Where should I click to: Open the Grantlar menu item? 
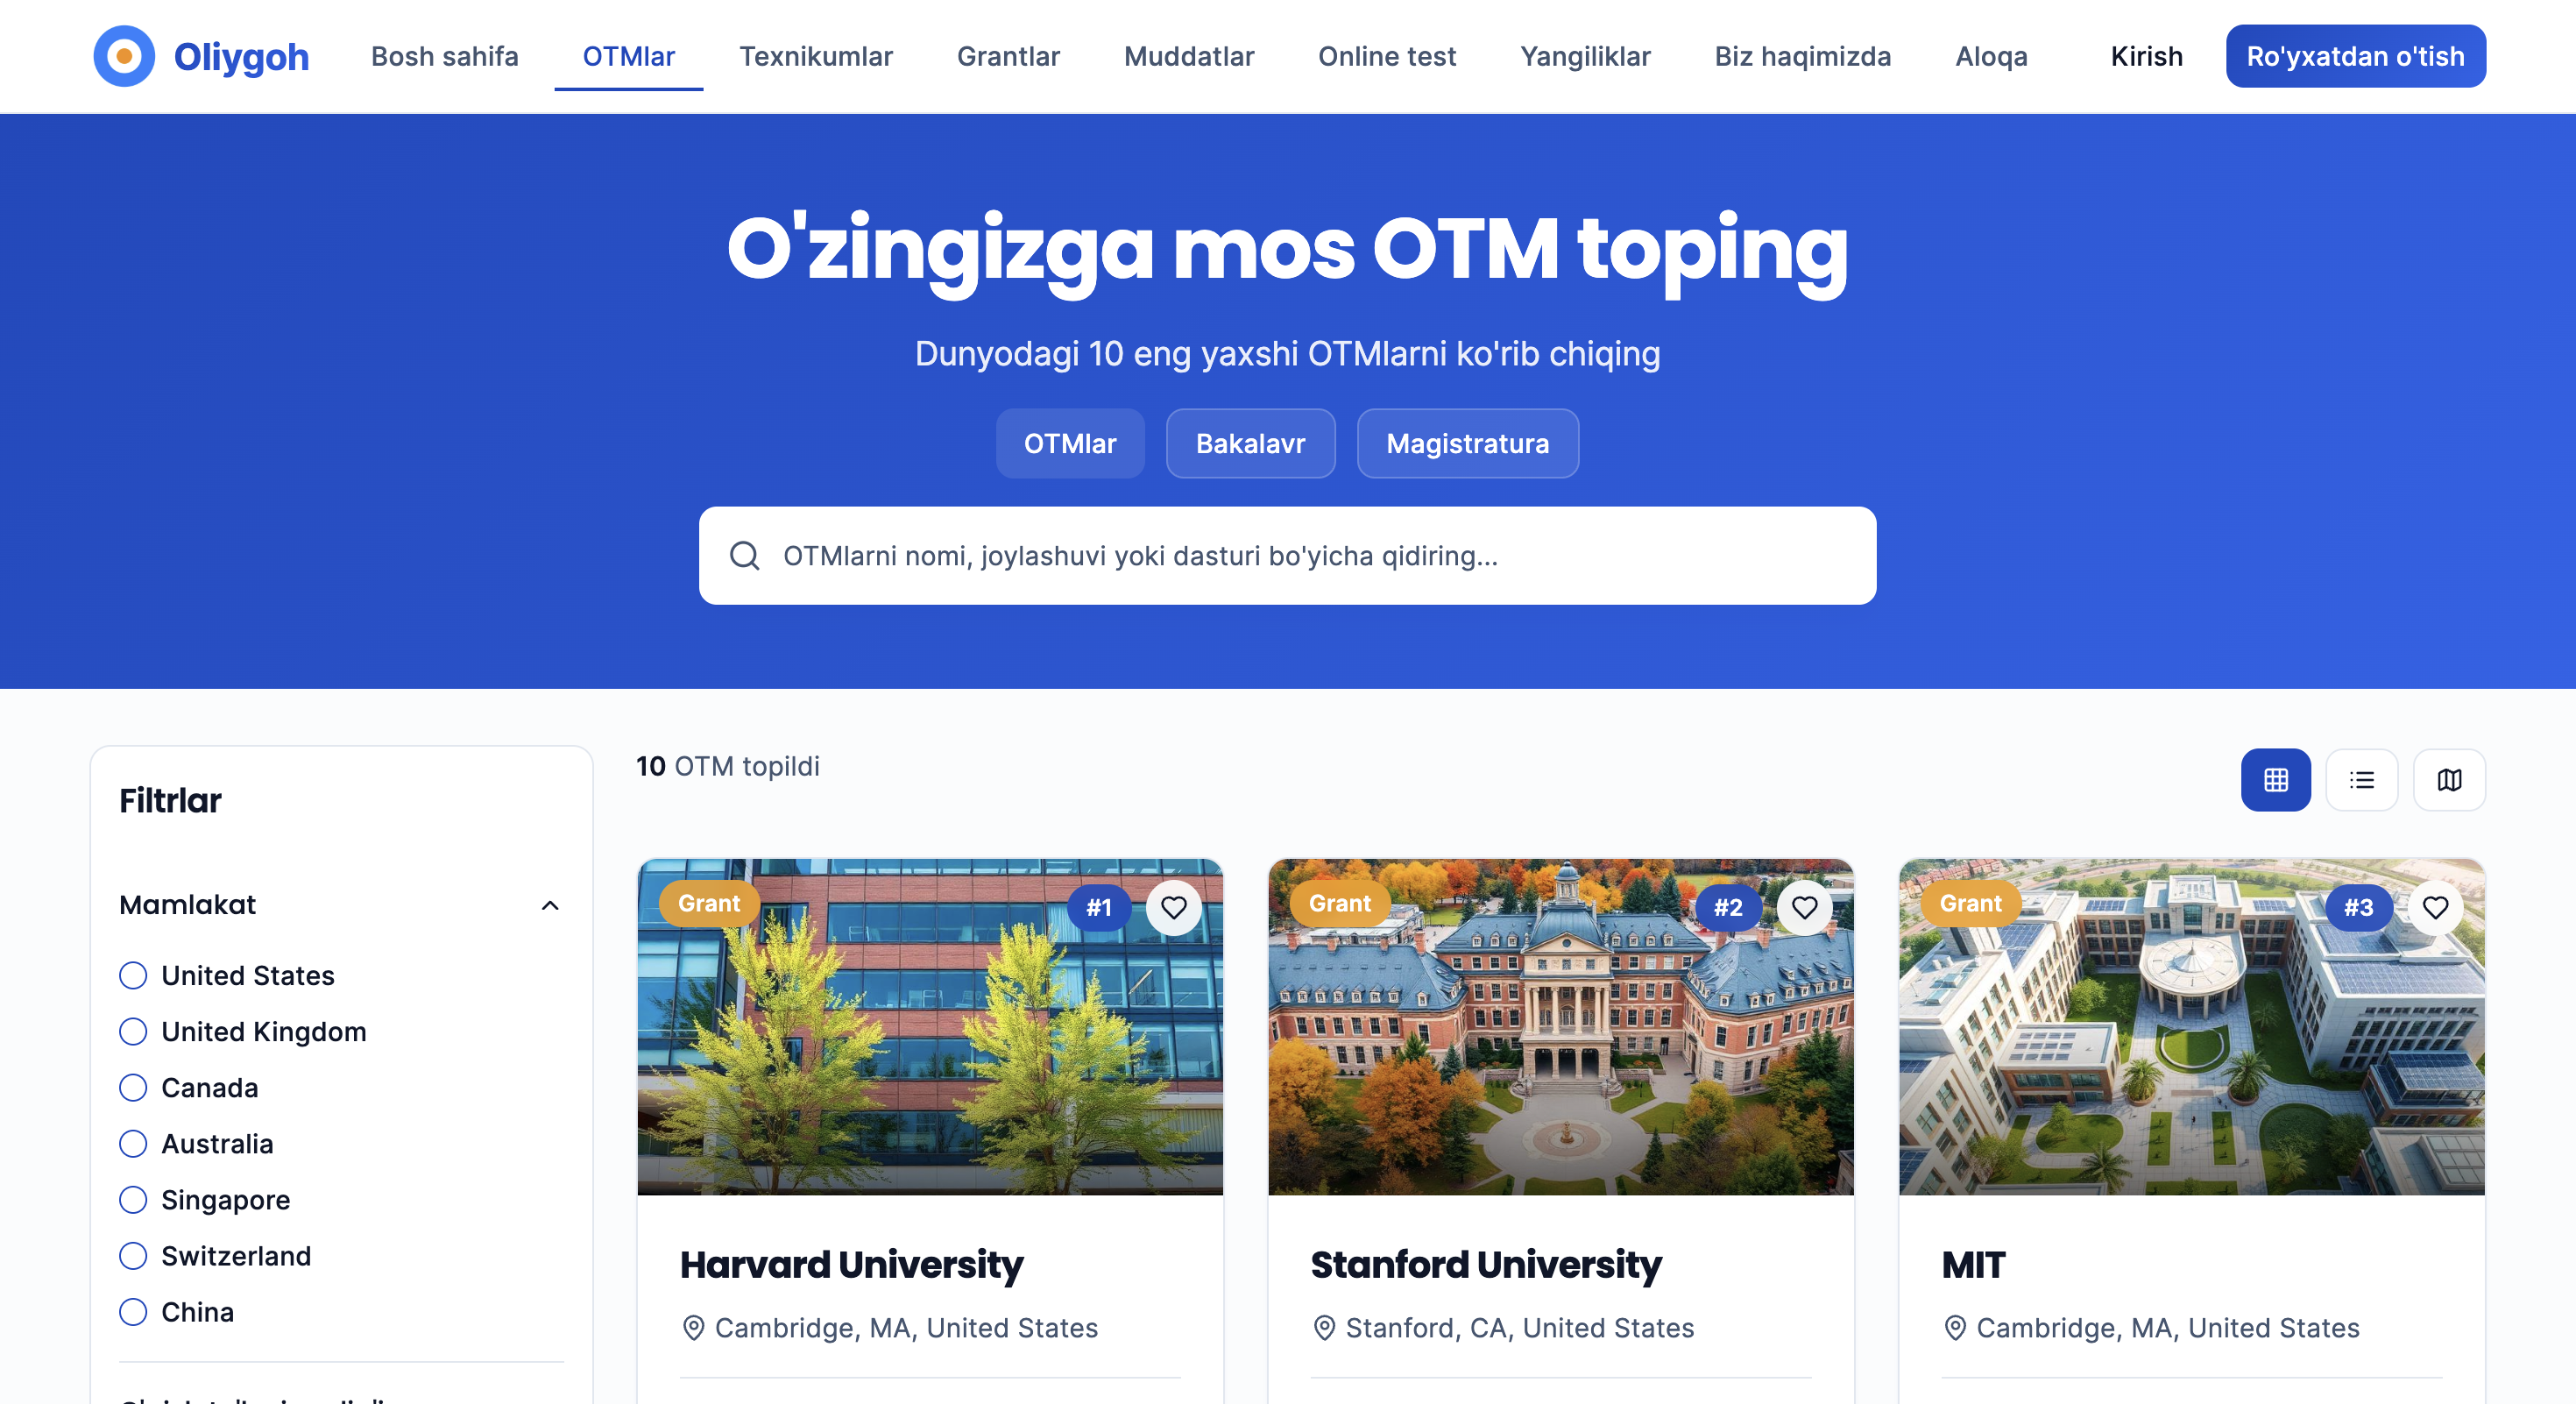coord(1008,56)
